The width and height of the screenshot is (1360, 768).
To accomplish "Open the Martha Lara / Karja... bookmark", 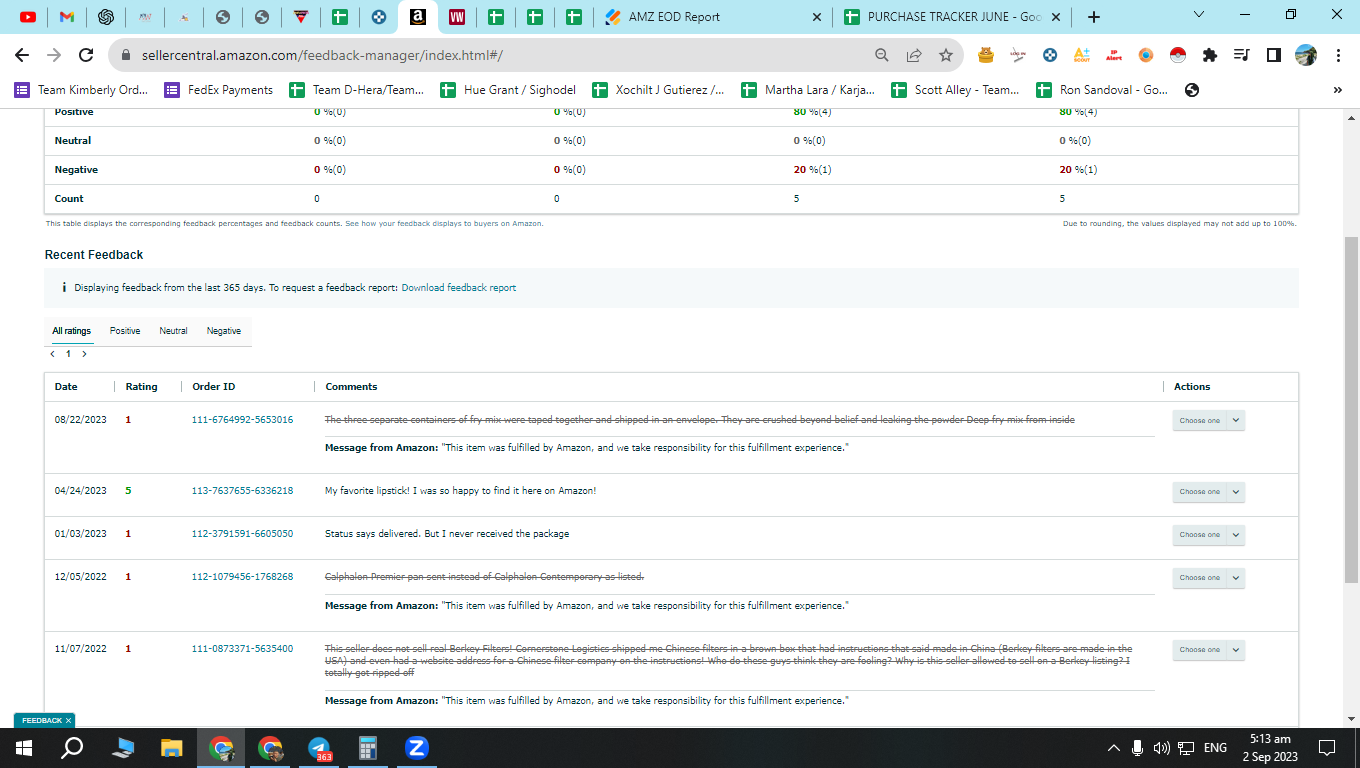I will [808, 90].
